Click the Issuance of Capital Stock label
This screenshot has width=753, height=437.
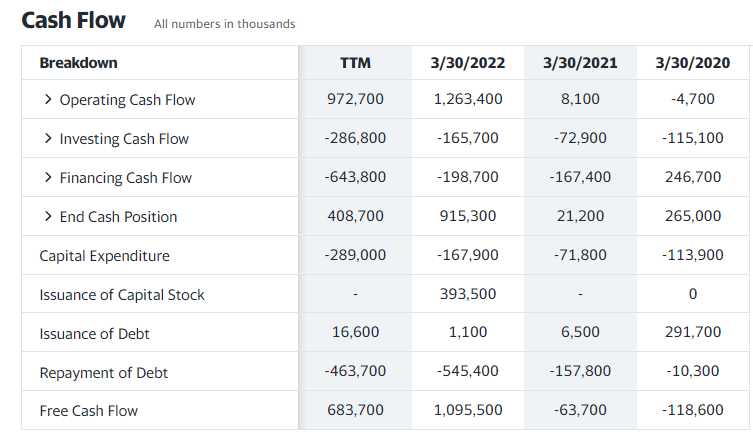[x=122, y=294]
